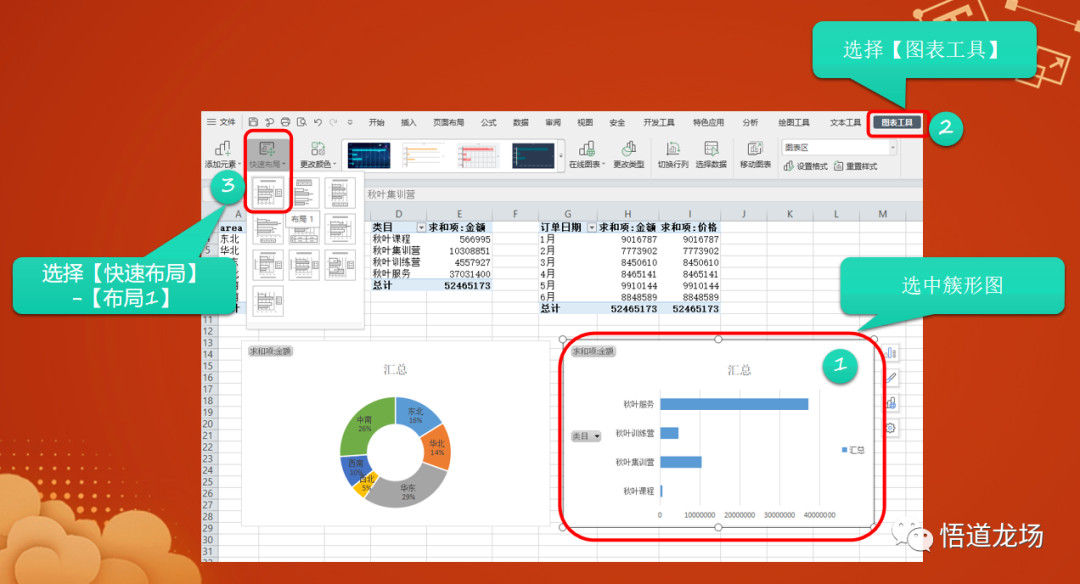Apply the dark teal chart style thumbnail
Viewport: 1080px width, 584px height.
tap(533, 156)
